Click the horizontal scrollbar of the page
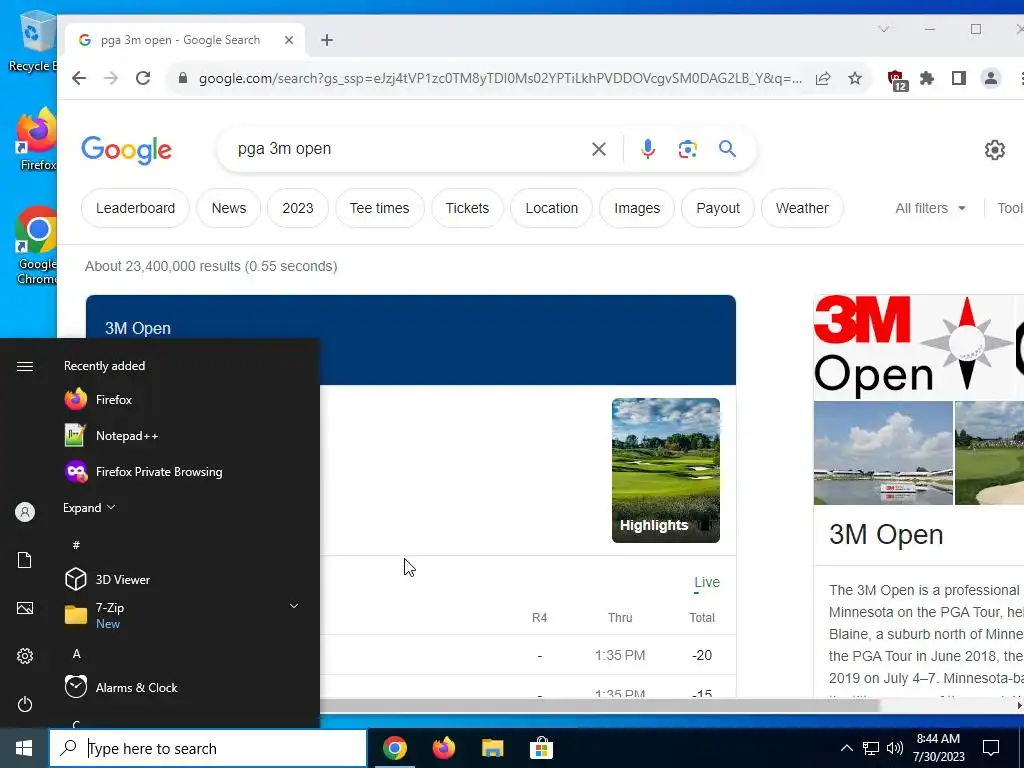 point(599,706)
